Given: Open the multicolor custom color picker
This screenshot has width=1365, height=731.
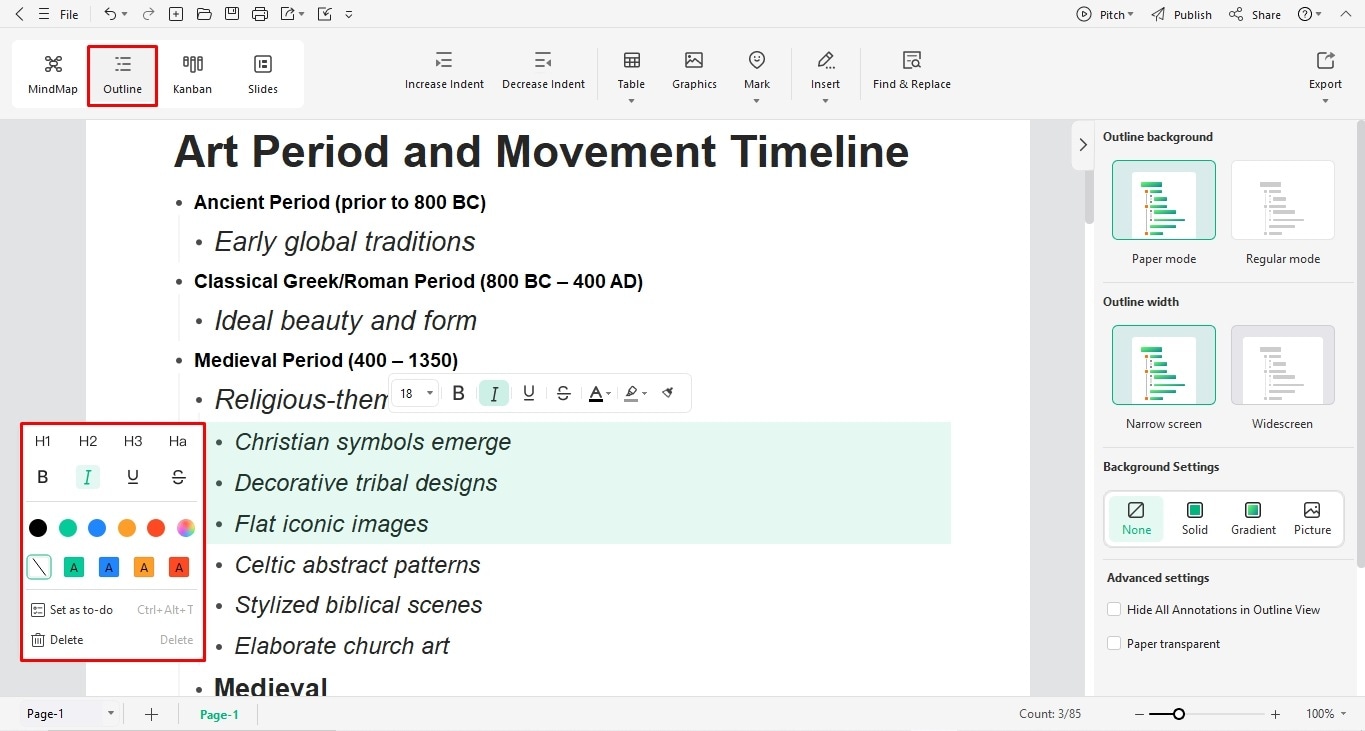Looking at the screenshot, I should (186, 528).
